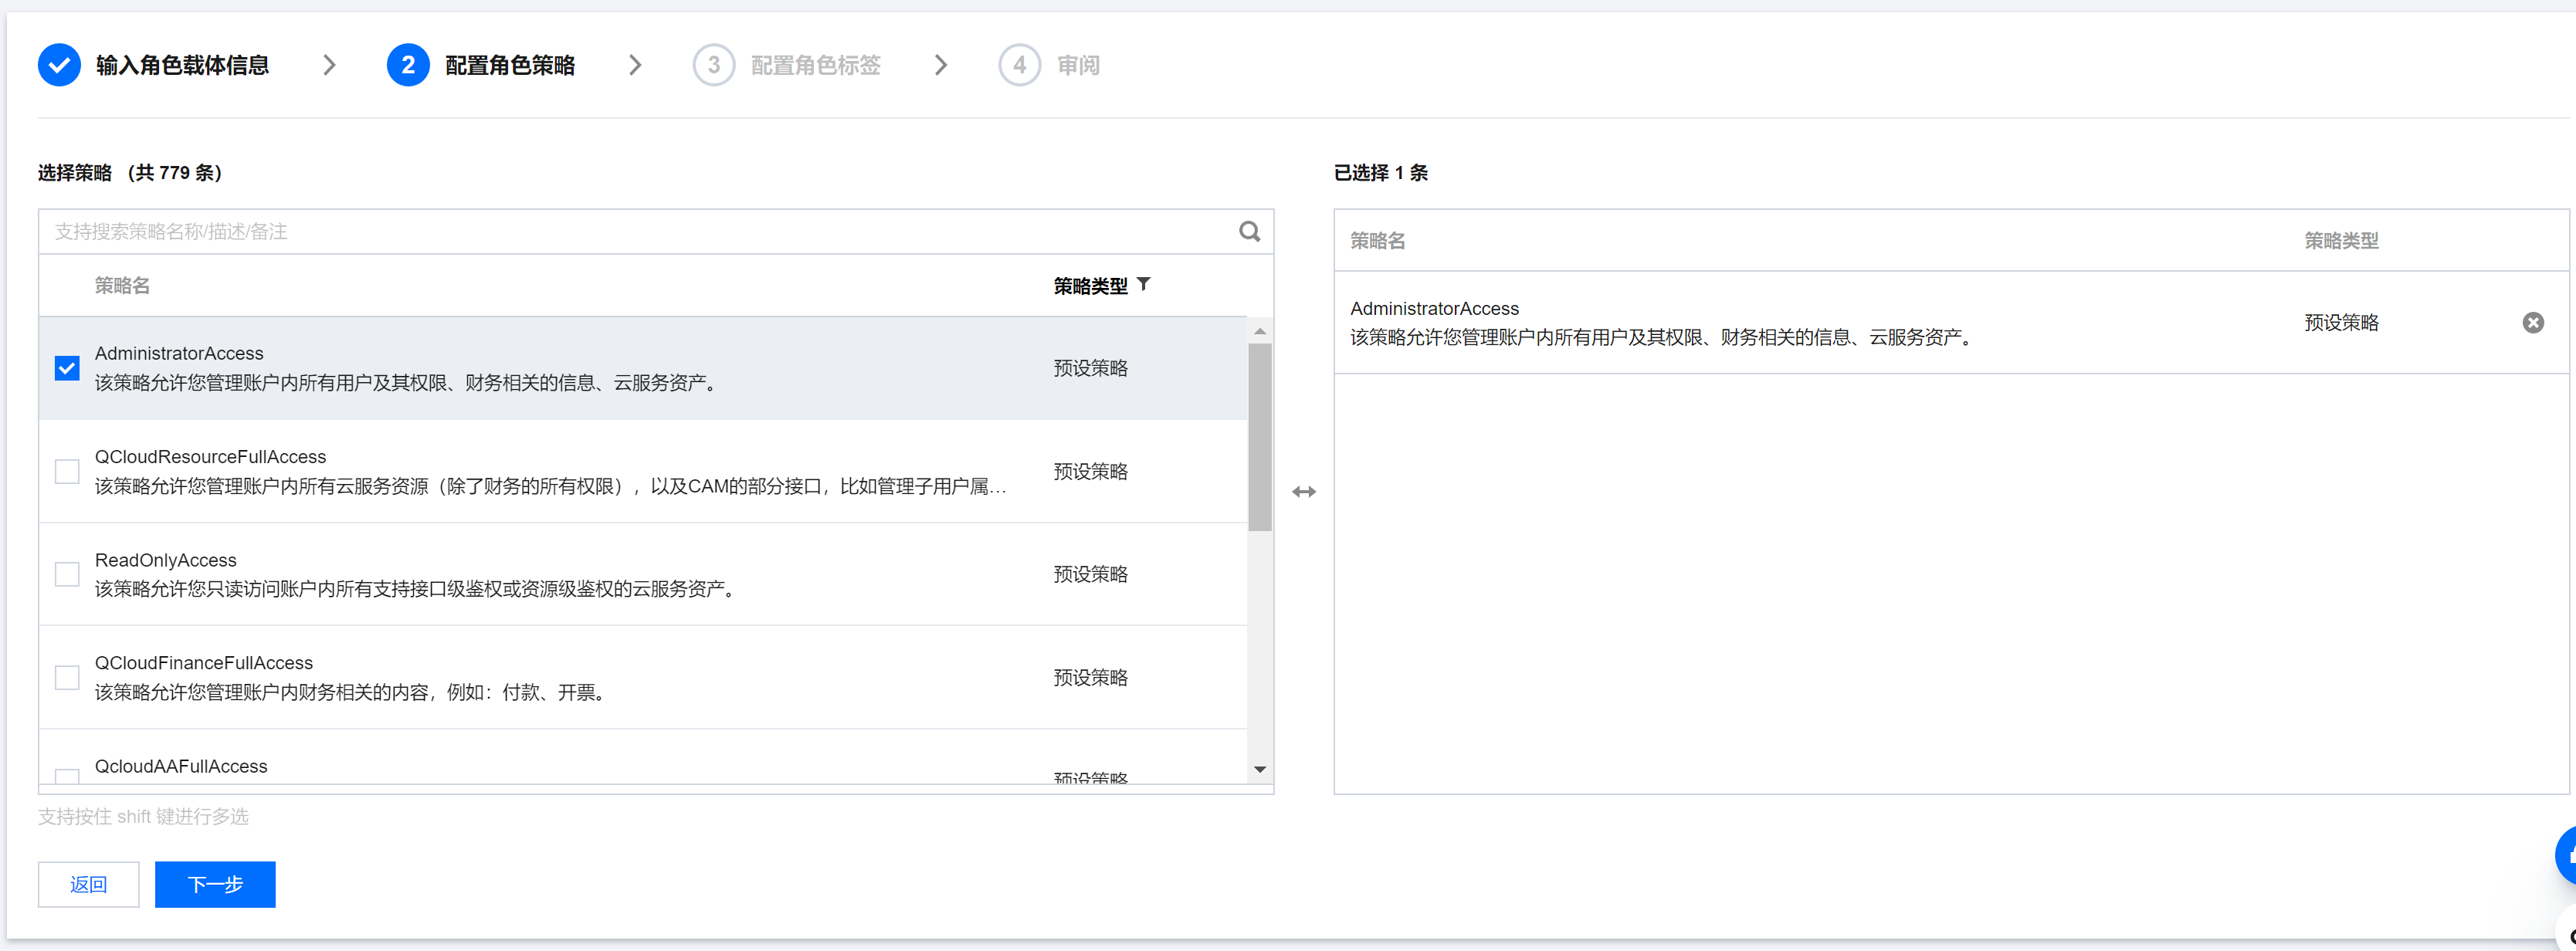Open the policy type filter icon
This screenshot has height=951, width=2576.
1143,285
